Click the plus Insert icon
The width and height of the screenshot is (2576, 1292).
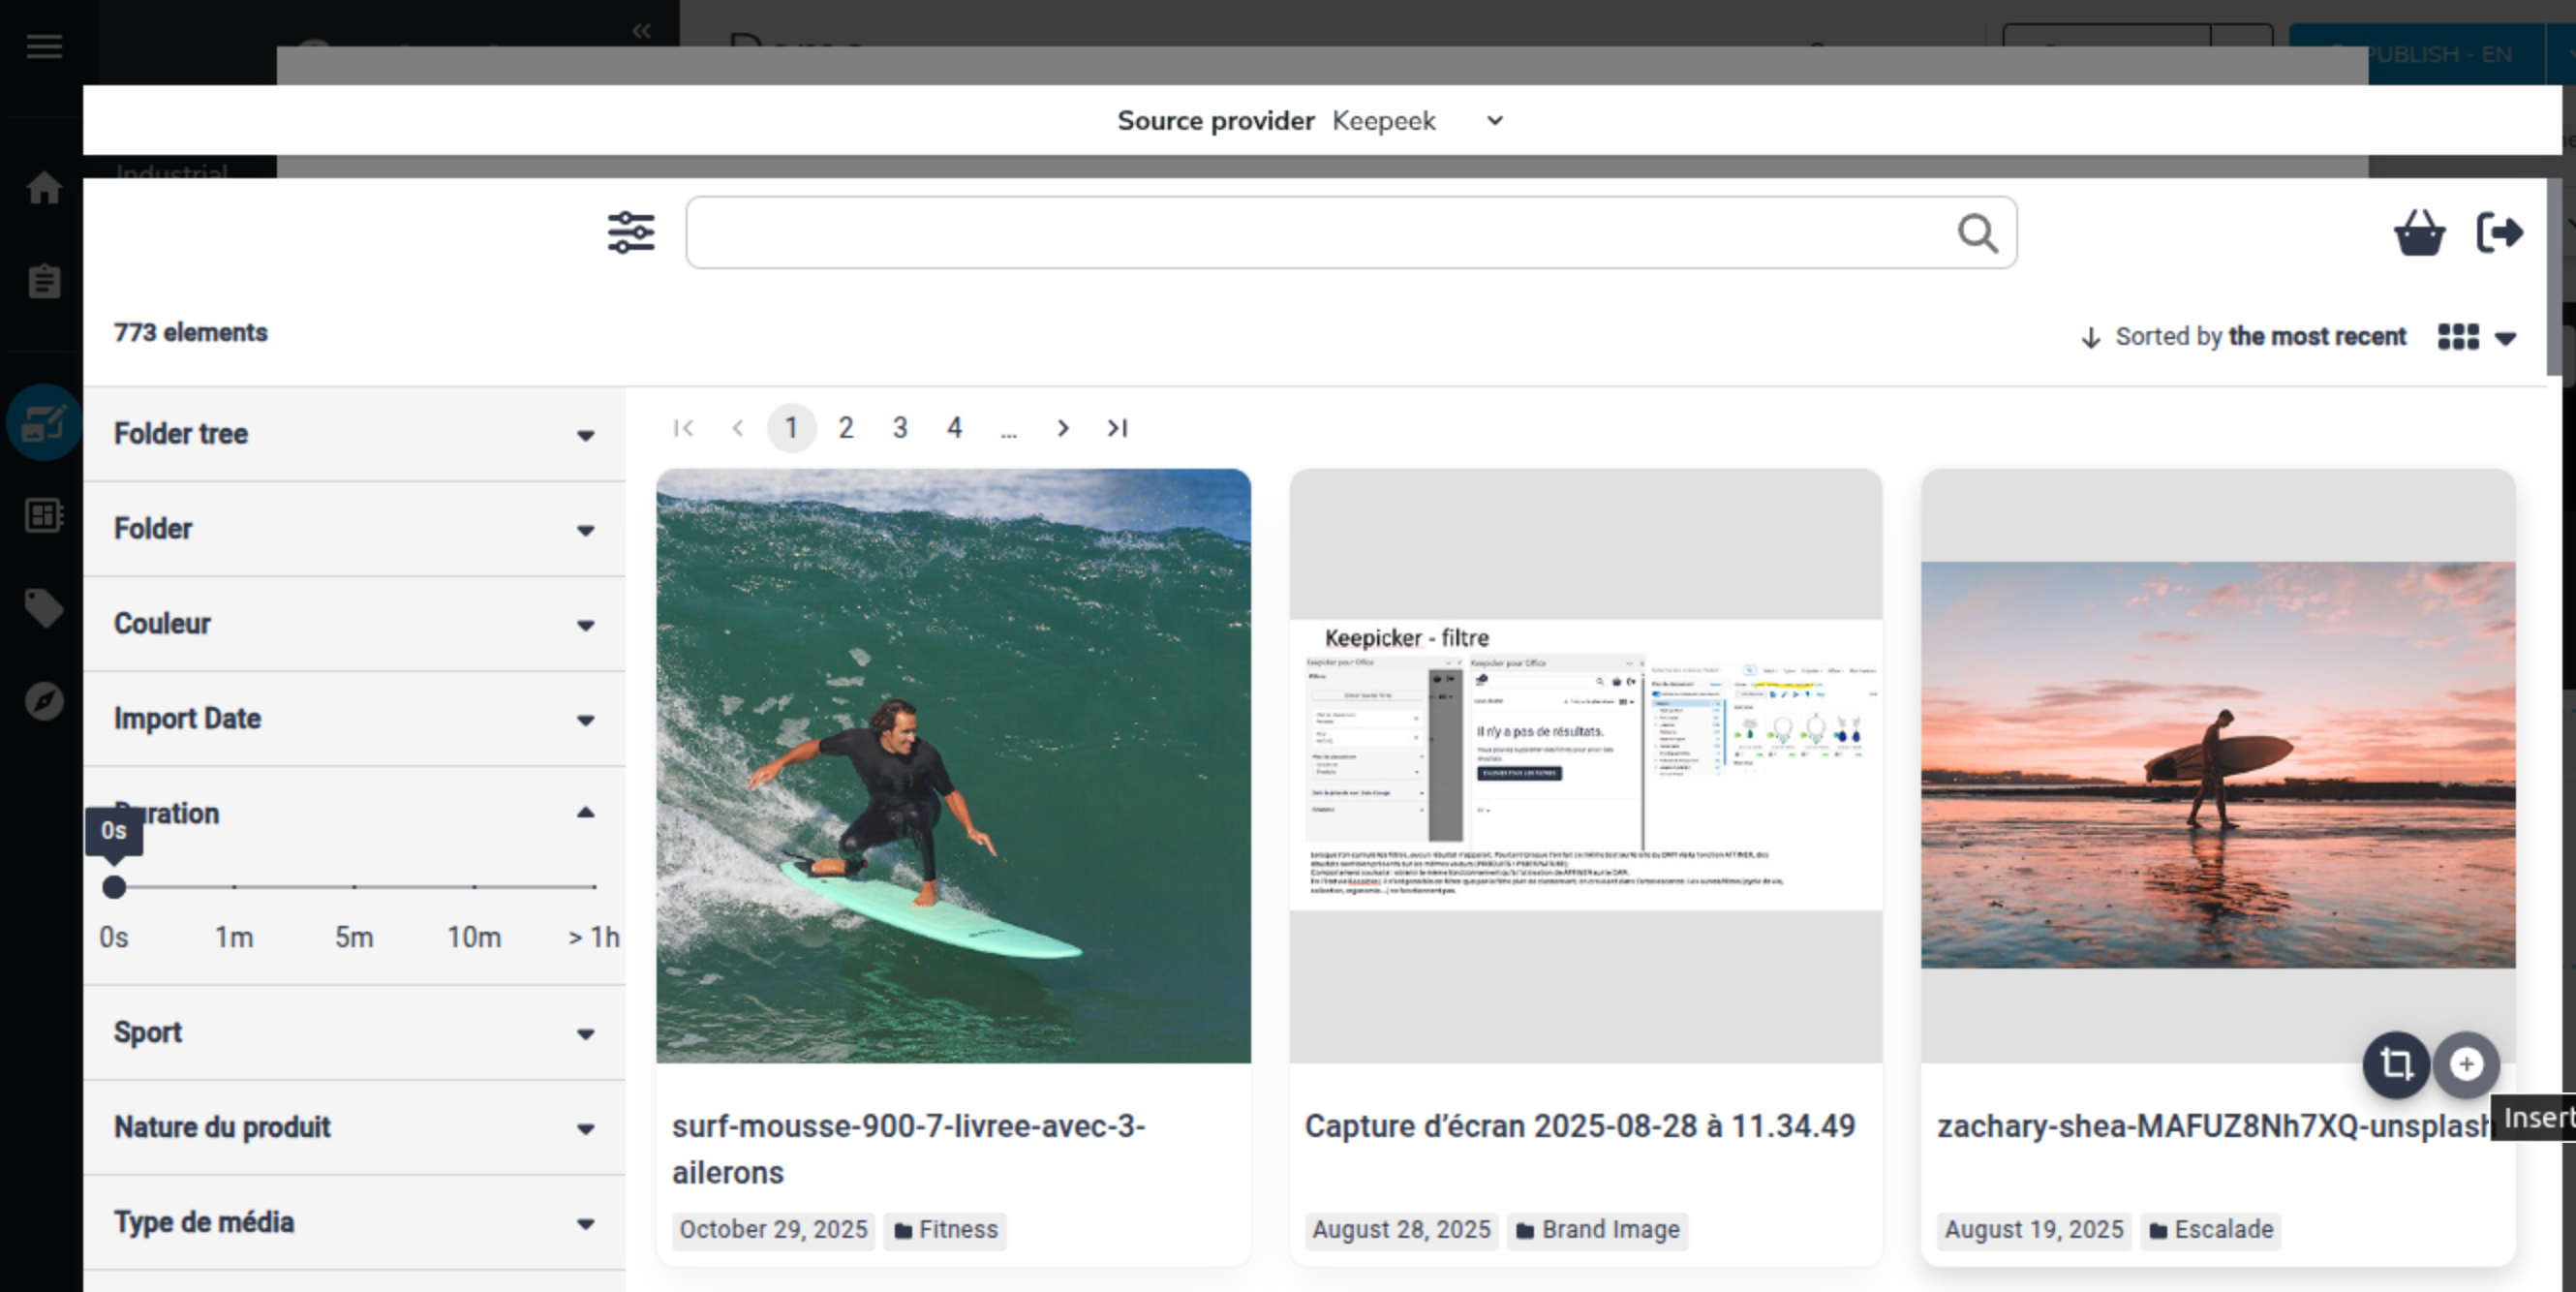[x=2466, y=1064]
